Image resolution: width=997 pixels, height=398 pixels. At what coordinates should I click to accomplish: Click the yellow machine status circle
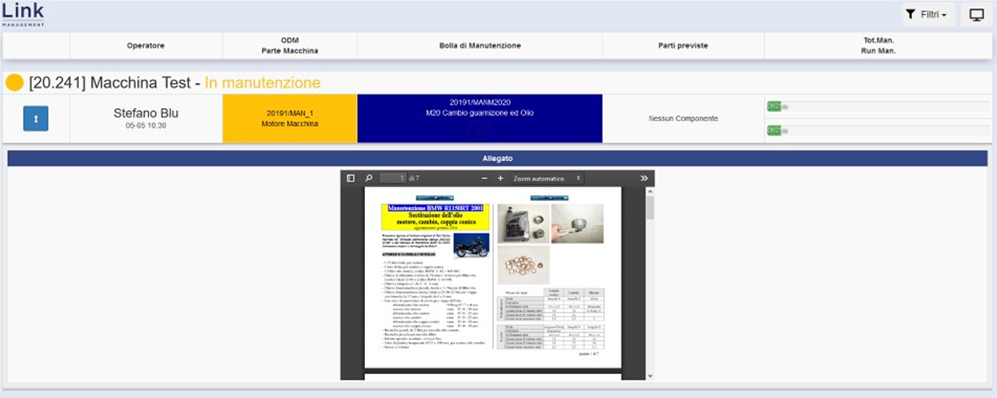(14, 83)
